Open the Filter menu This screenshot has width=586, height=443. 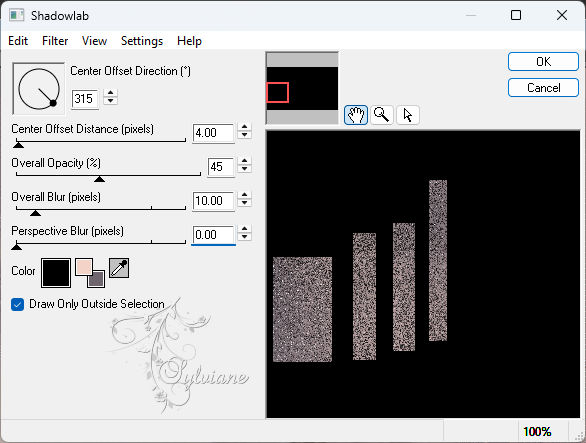[x=55, y=41]
